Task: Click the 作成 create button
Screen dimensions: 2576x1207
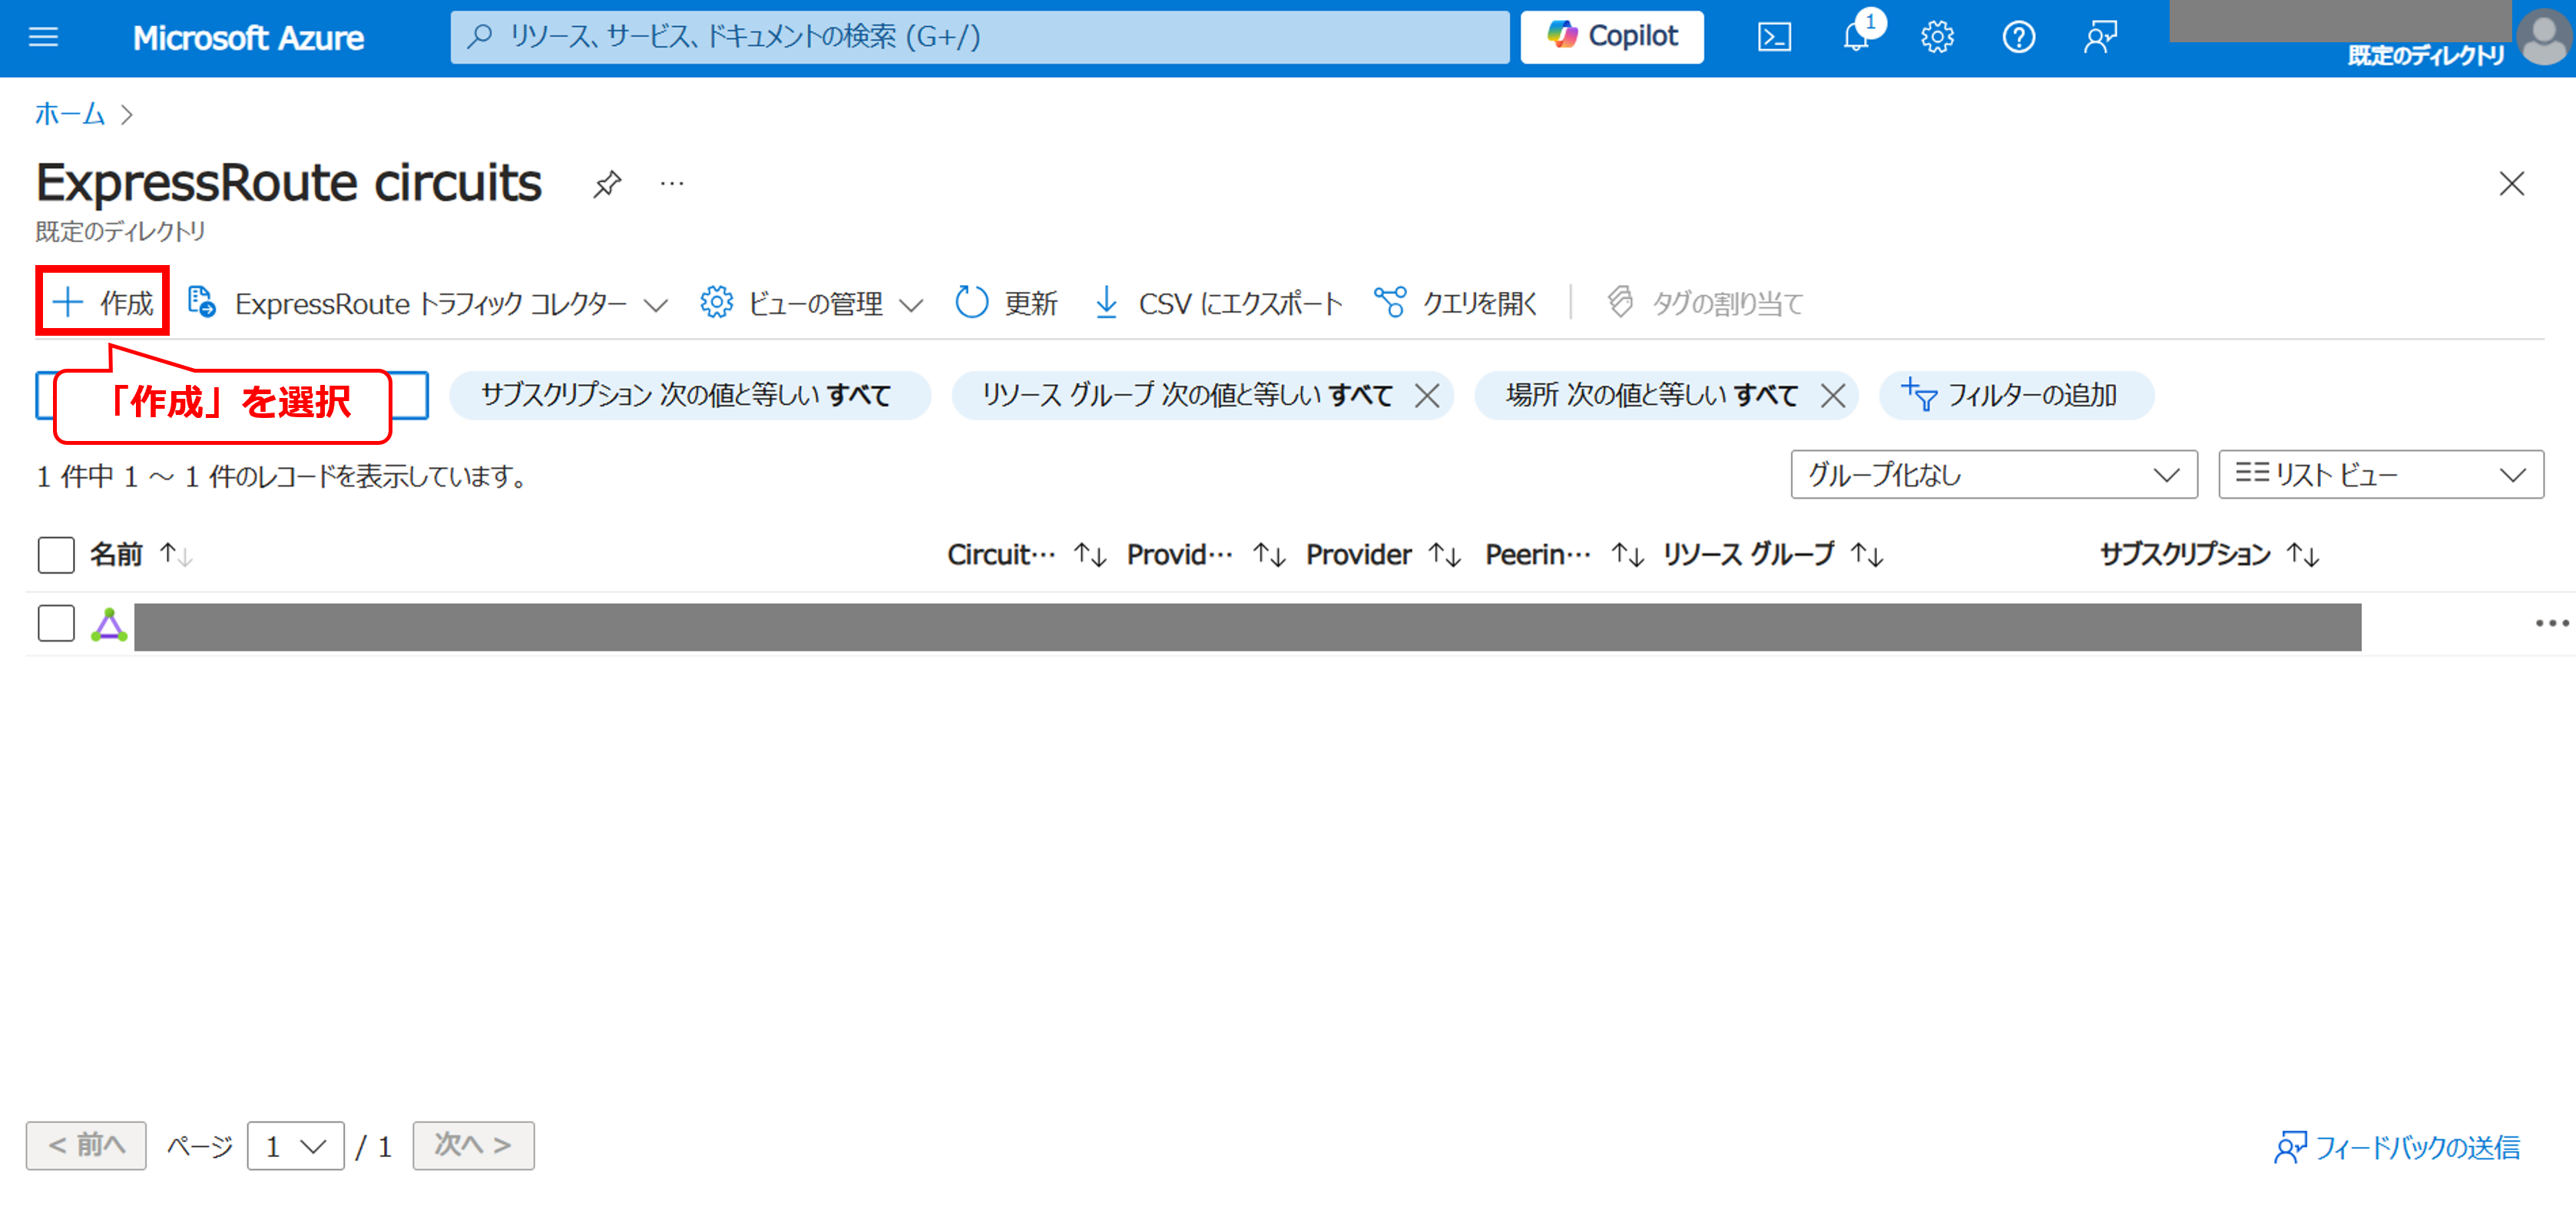Action: (x=103, y=301)
